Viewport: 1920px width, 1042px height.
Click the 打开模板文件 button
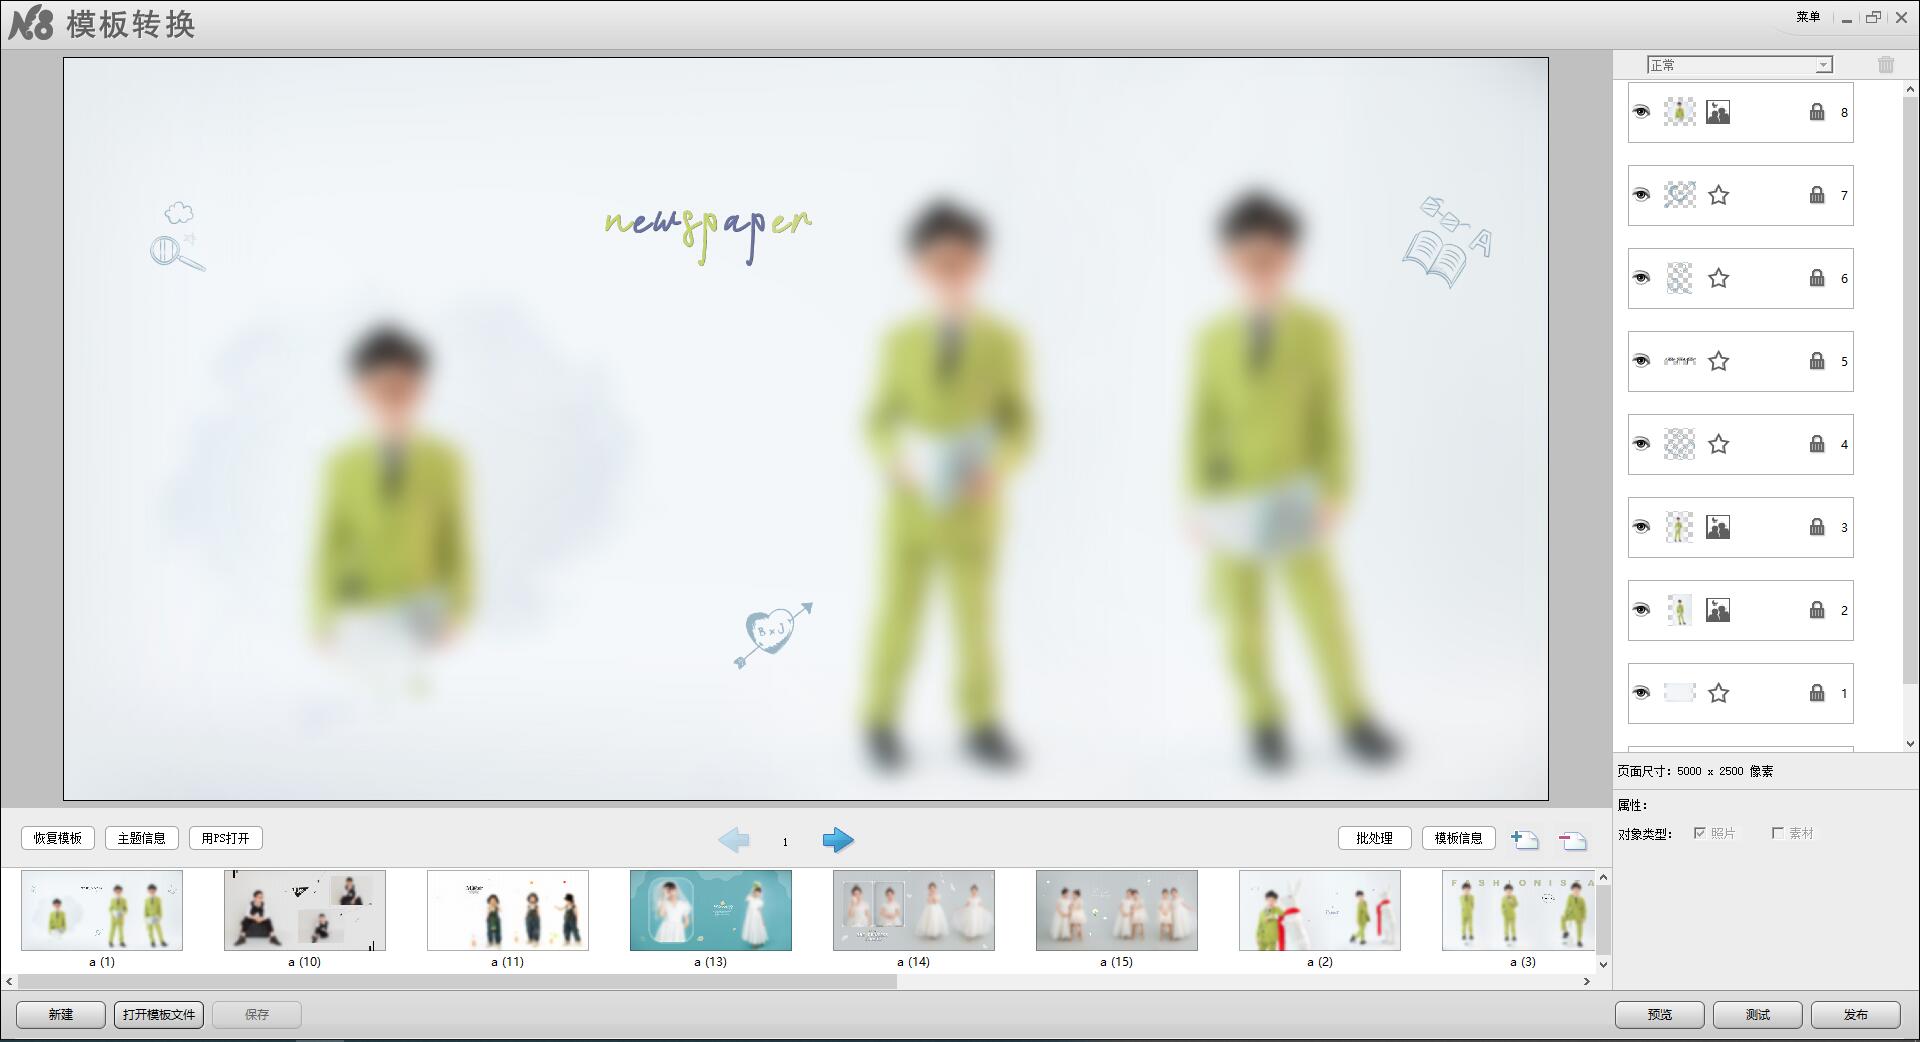tap(159, 1014)
